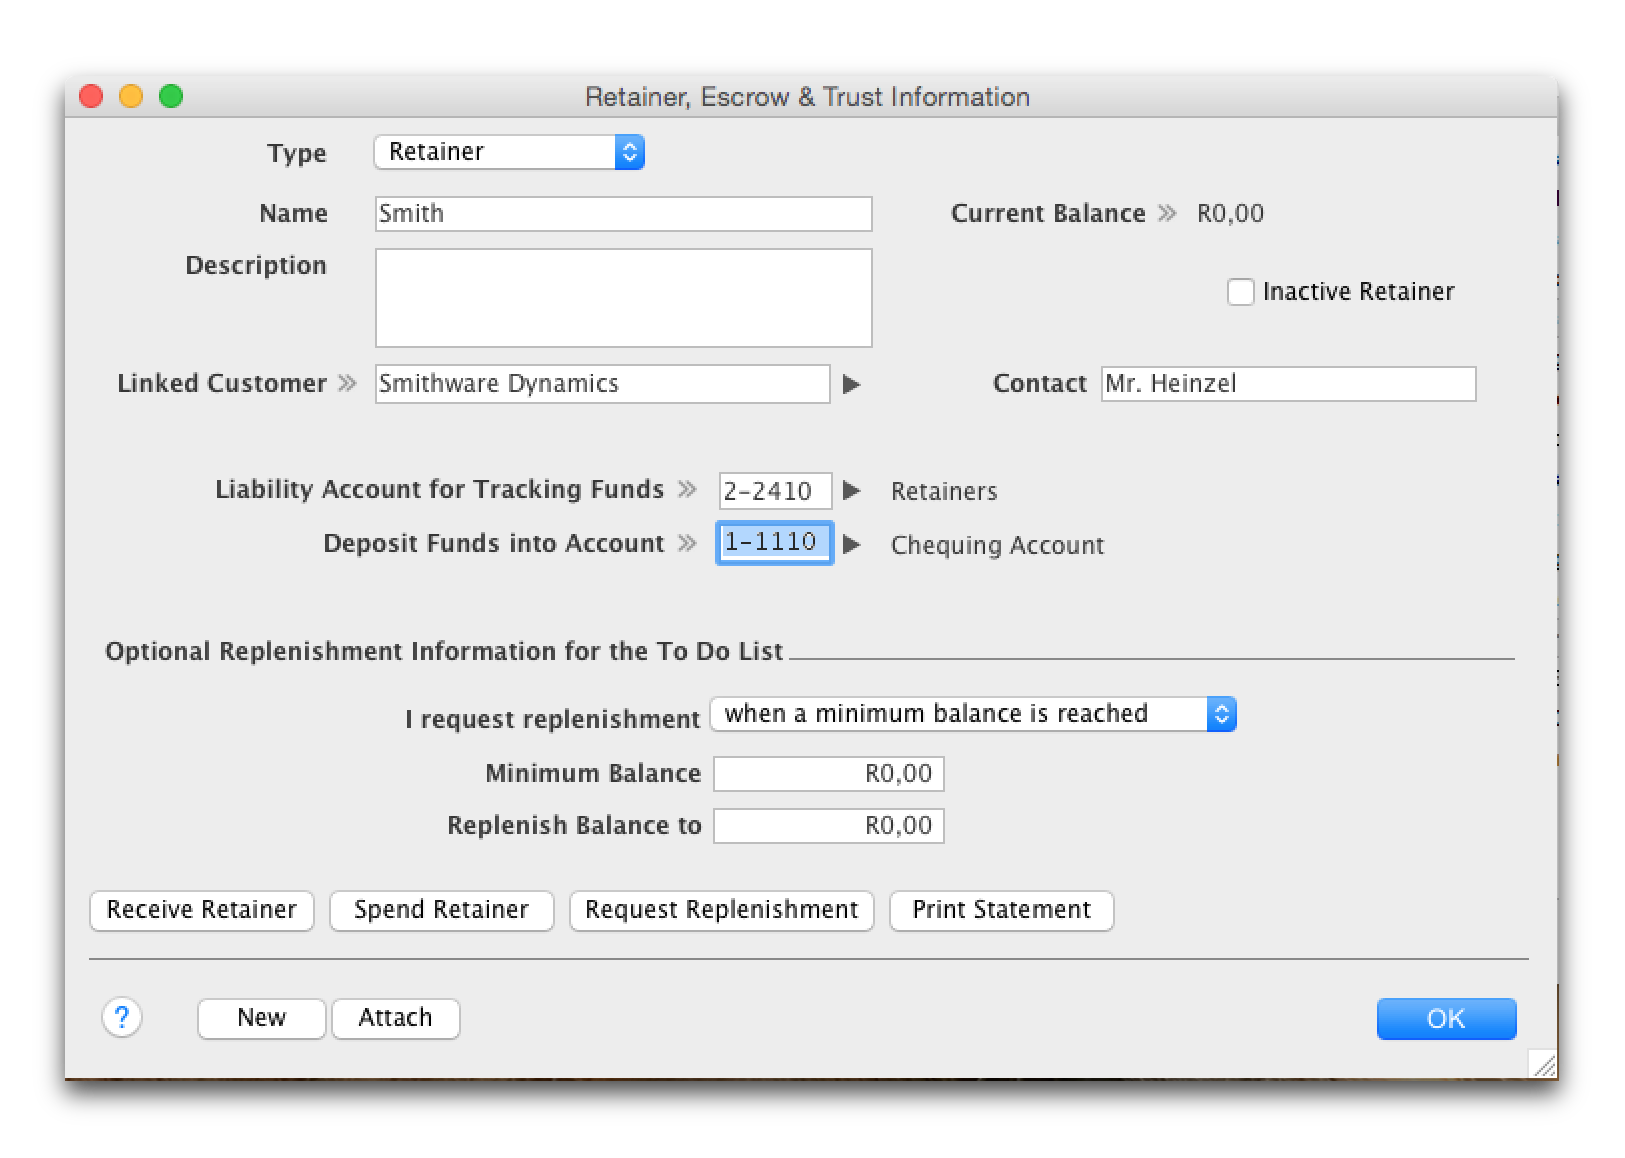This screenshot has width=1625, height=1158.
Task: Toggle the Inactive Retainer checkbox
Action: click(x=1240, y=292)
